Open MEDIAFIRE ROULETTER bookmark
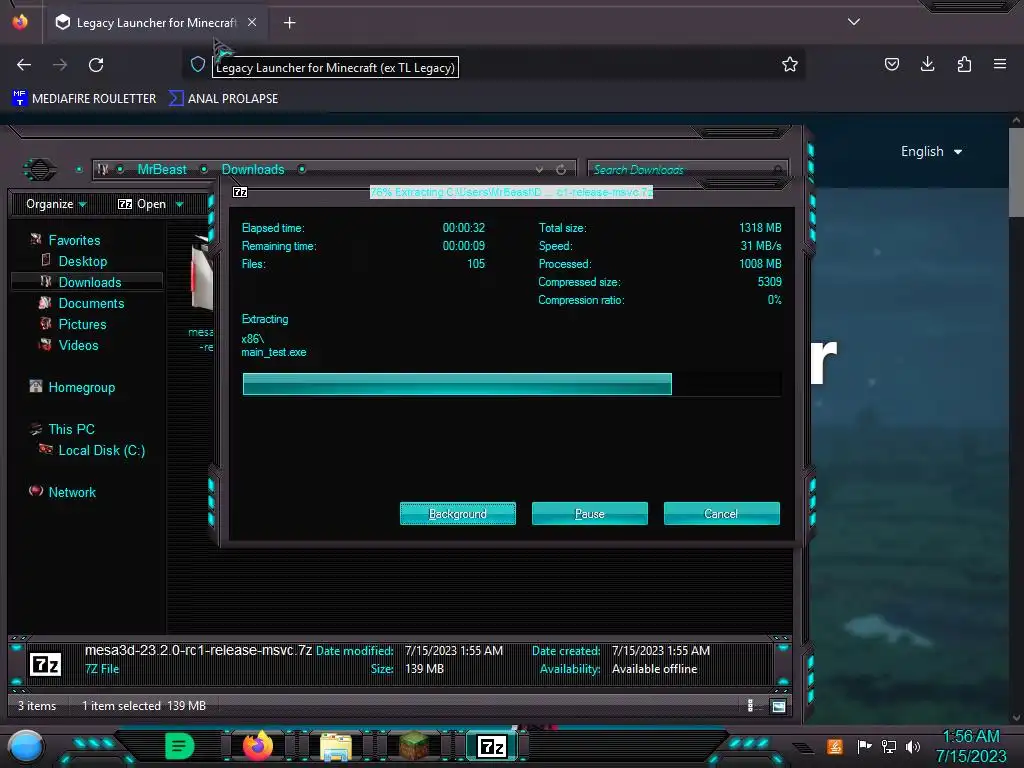The height and width of the screenshot is (768, 1024). 84,99
